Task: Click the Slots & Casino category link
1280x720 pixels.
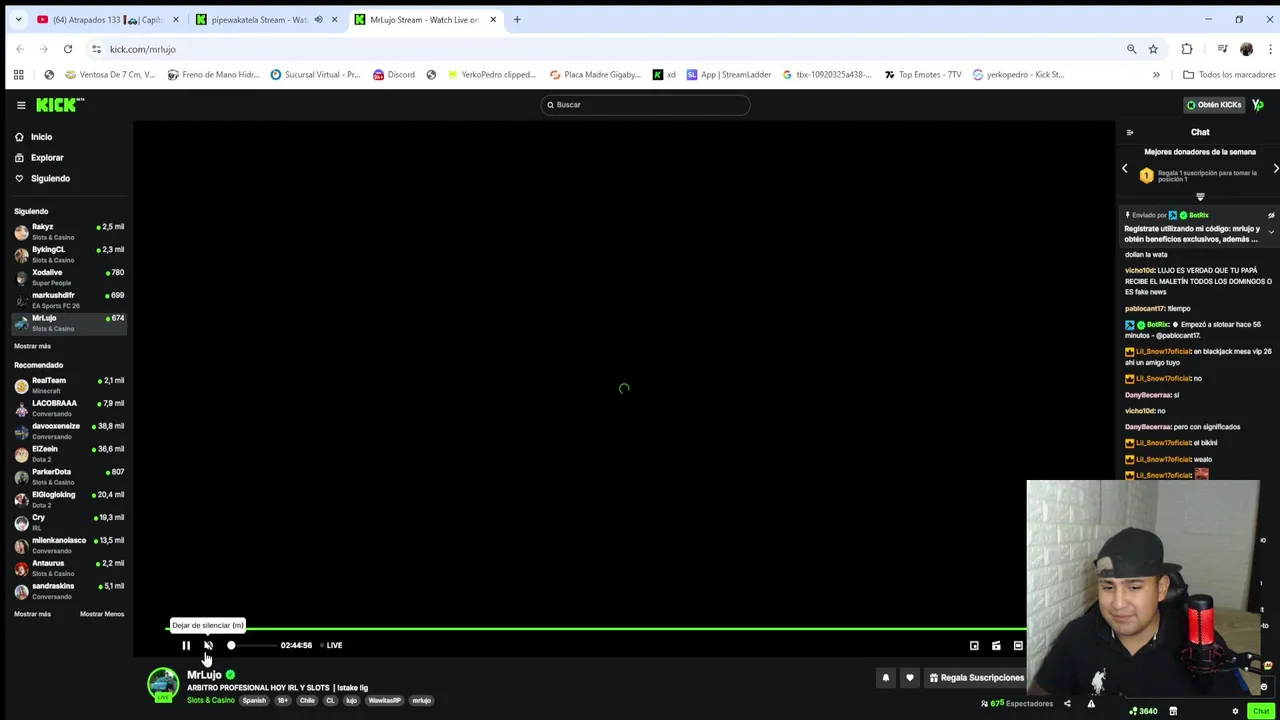Action: tap(211, 700)
